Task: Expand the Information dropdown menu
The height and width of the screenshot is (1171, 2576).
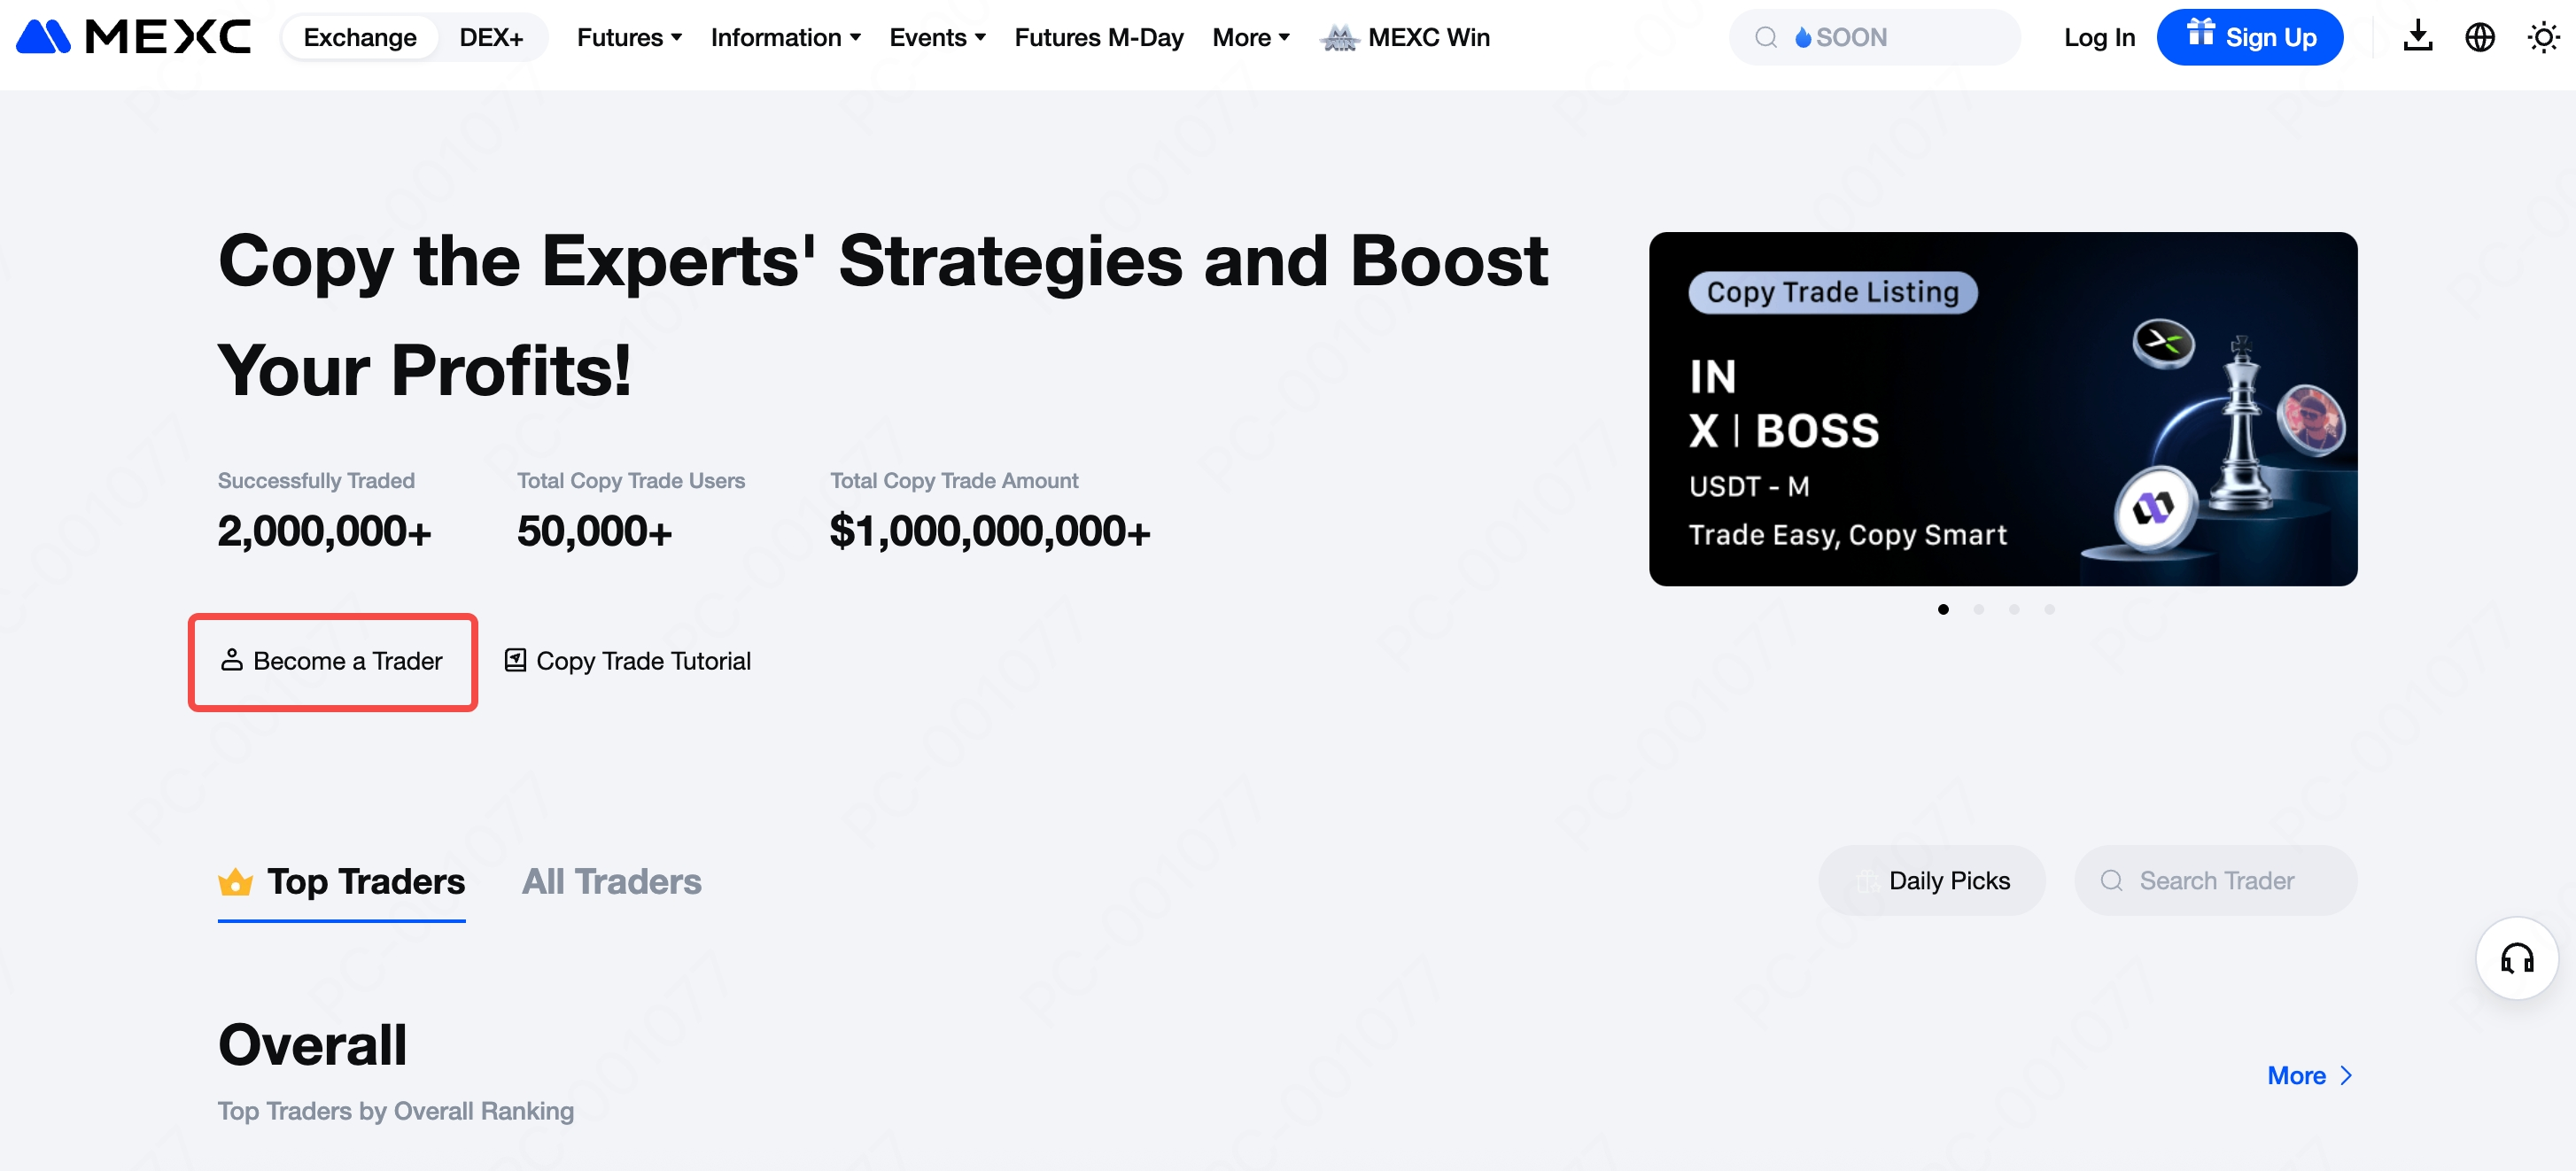Action: point(785,37)
